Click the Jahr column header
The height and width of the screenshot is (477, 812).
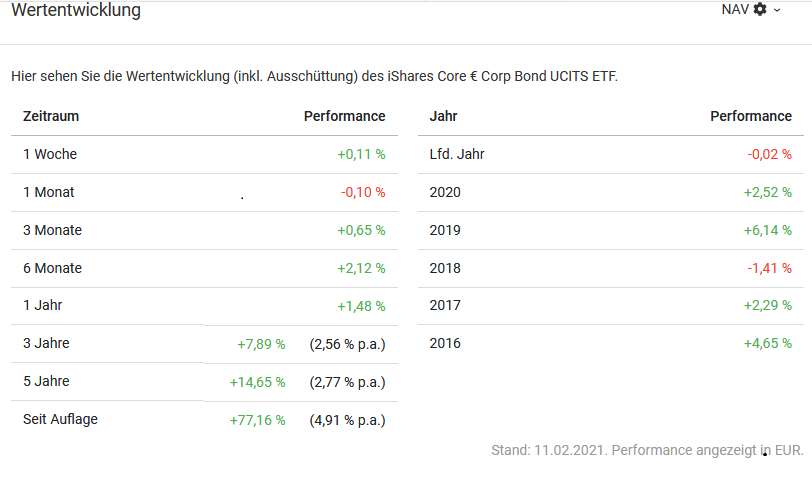(444, 116)
